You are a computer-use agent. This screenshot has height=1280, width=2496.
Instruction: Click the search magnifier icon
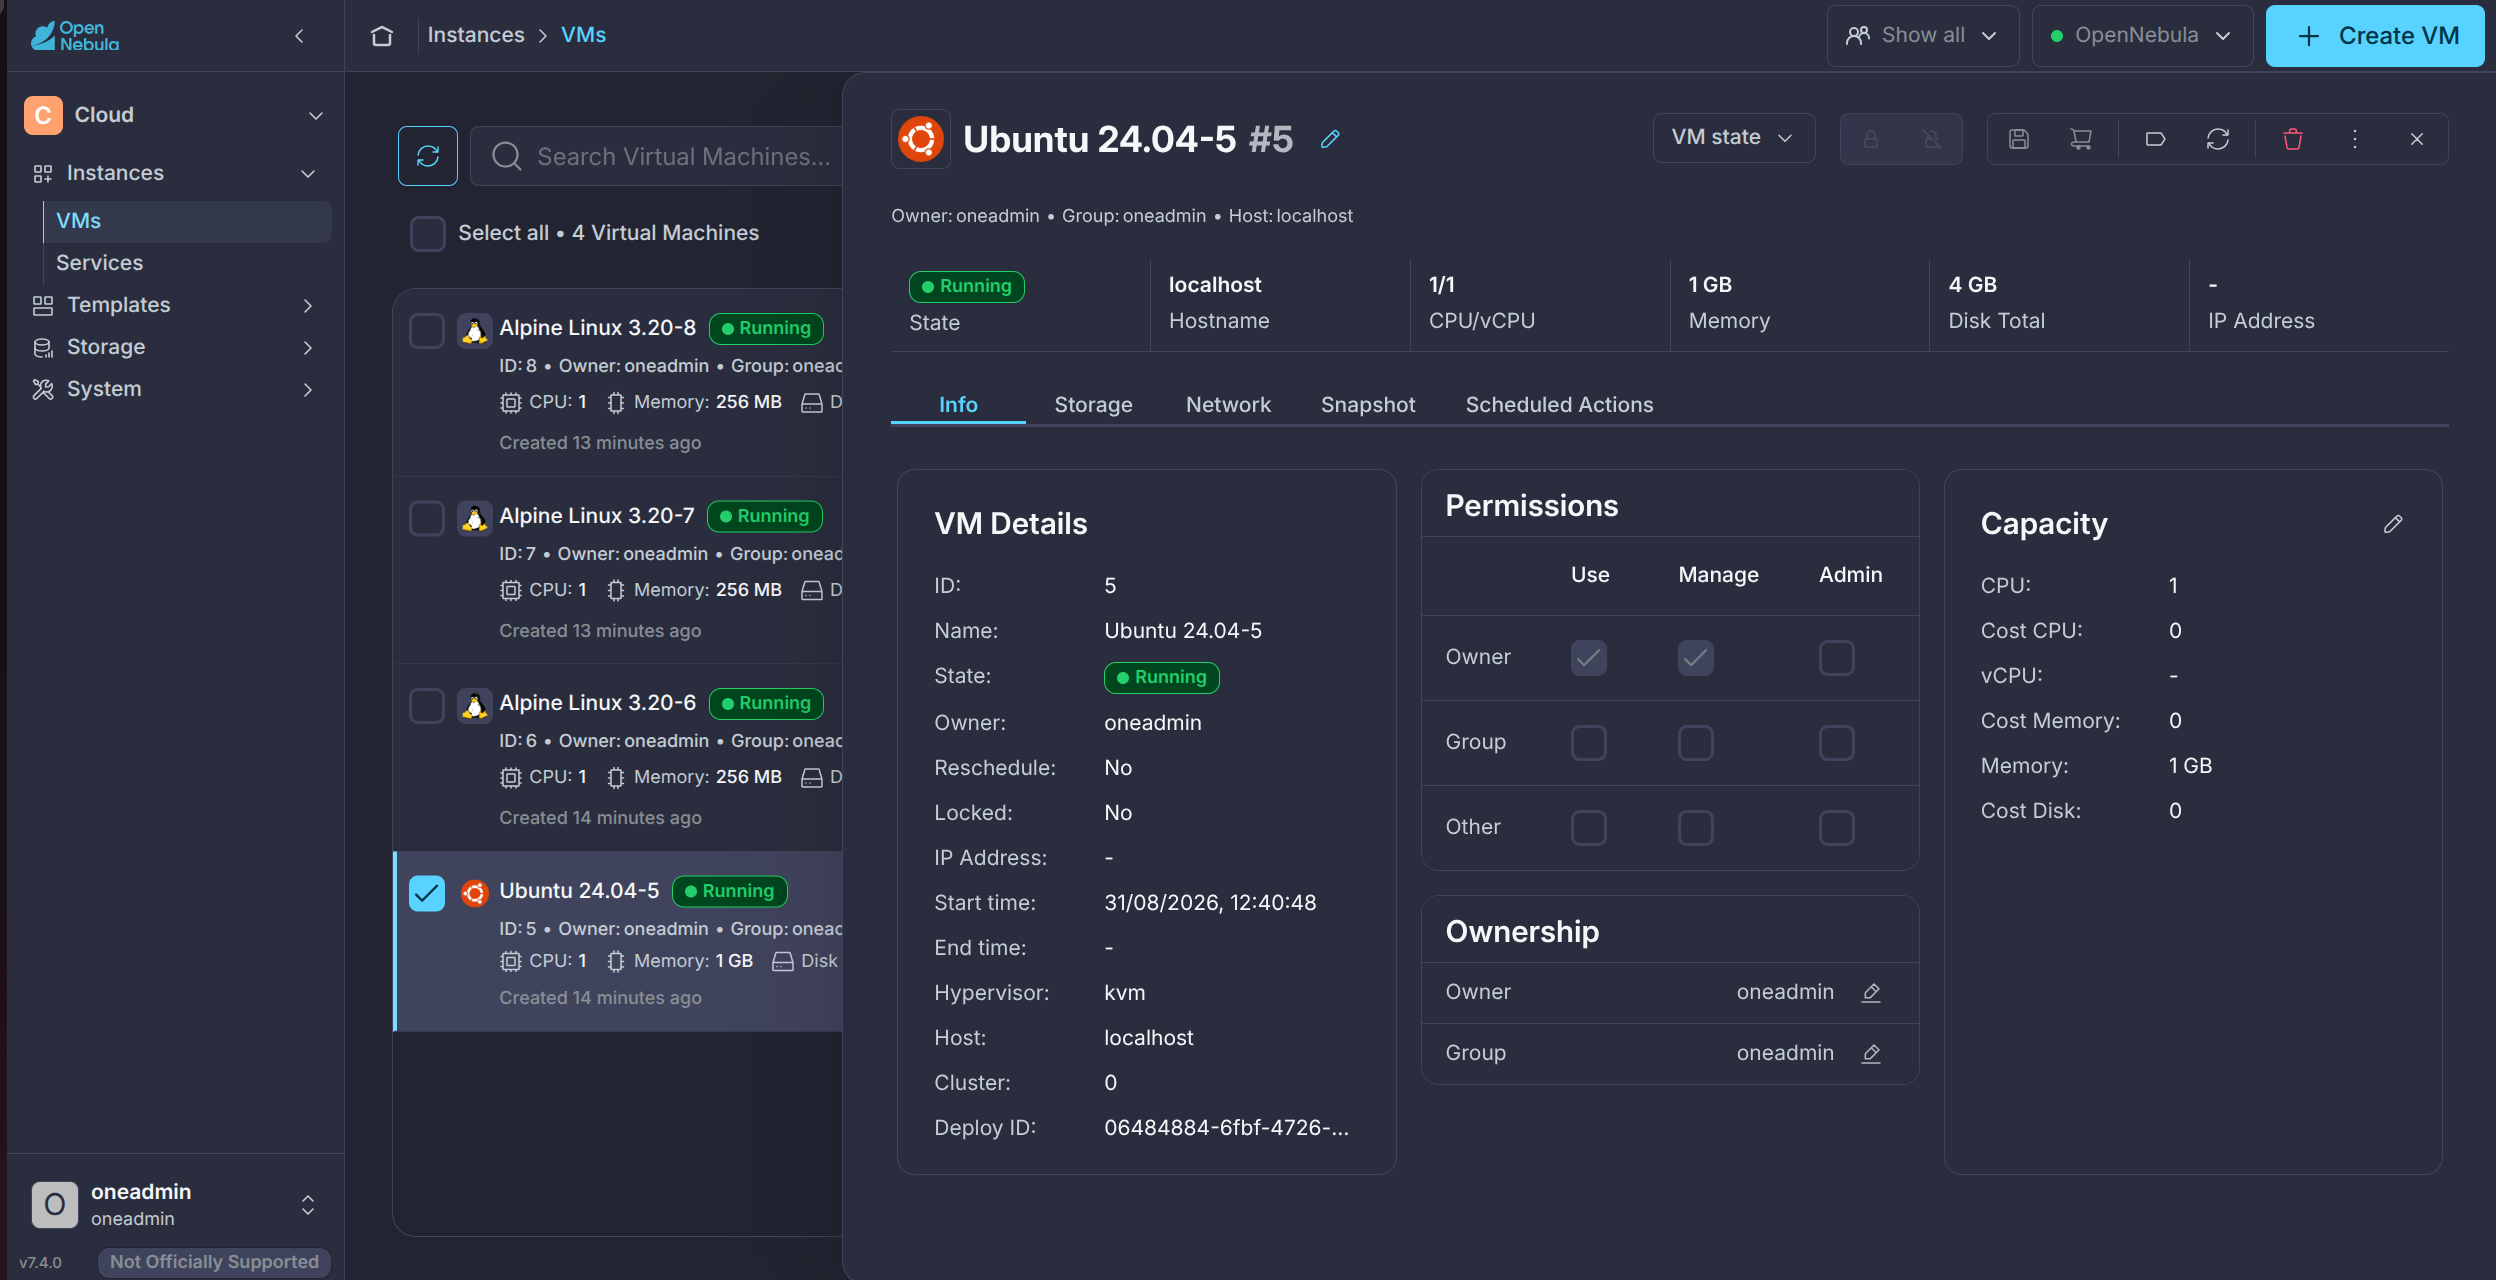click(x=507, y=156)
